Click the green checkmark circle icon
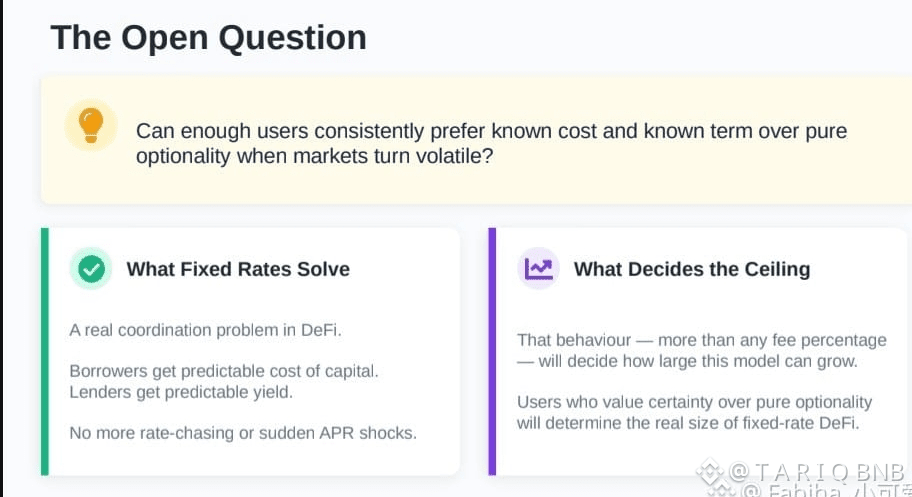 coord(91,269)
